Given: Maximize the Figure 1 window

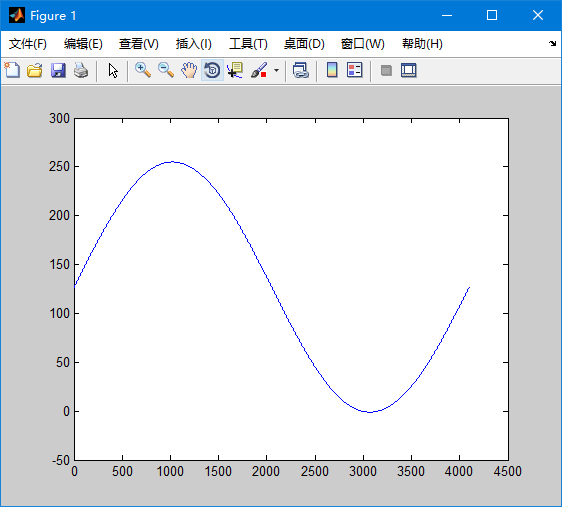Looking at the screenshot, I should (492, 15).
